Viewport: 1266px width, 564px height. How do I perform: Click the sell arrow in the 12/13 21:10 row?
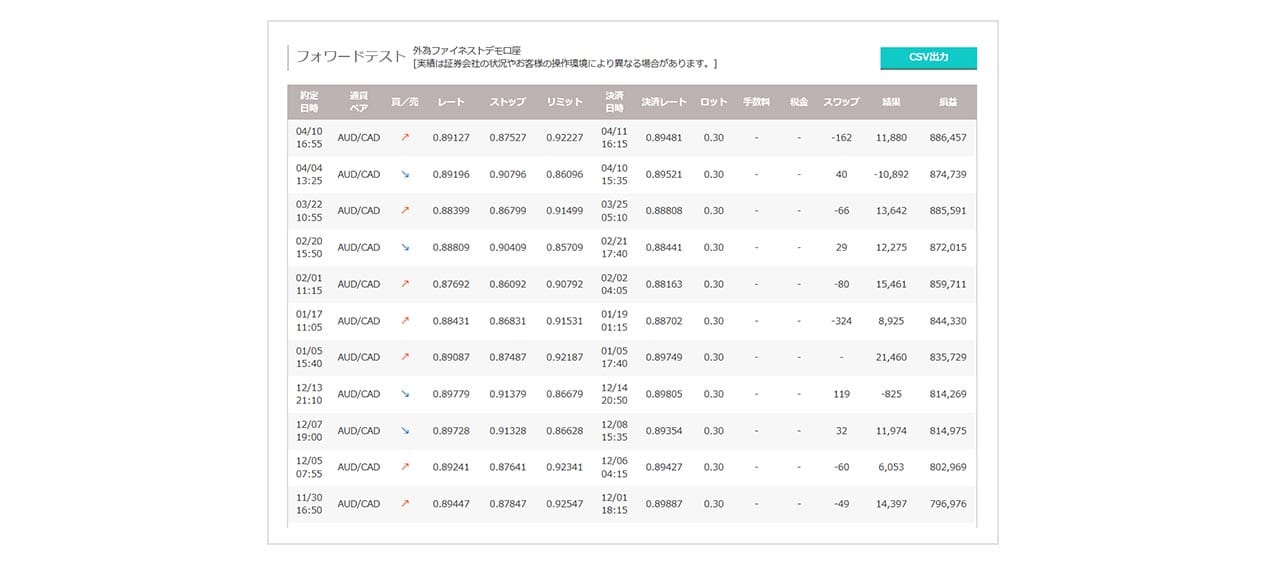pos(405,394)
